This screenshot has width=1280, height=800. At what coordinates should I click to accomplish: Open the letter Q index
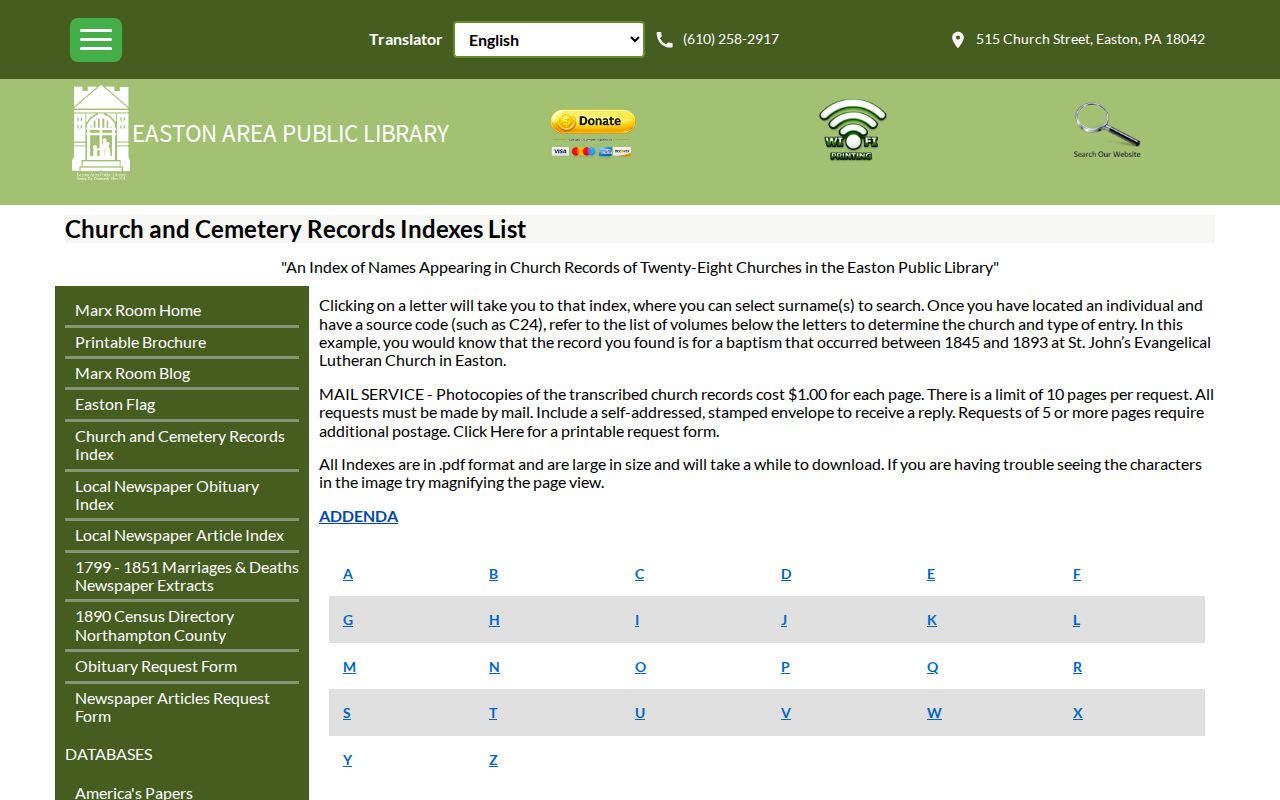pos(933,667)
